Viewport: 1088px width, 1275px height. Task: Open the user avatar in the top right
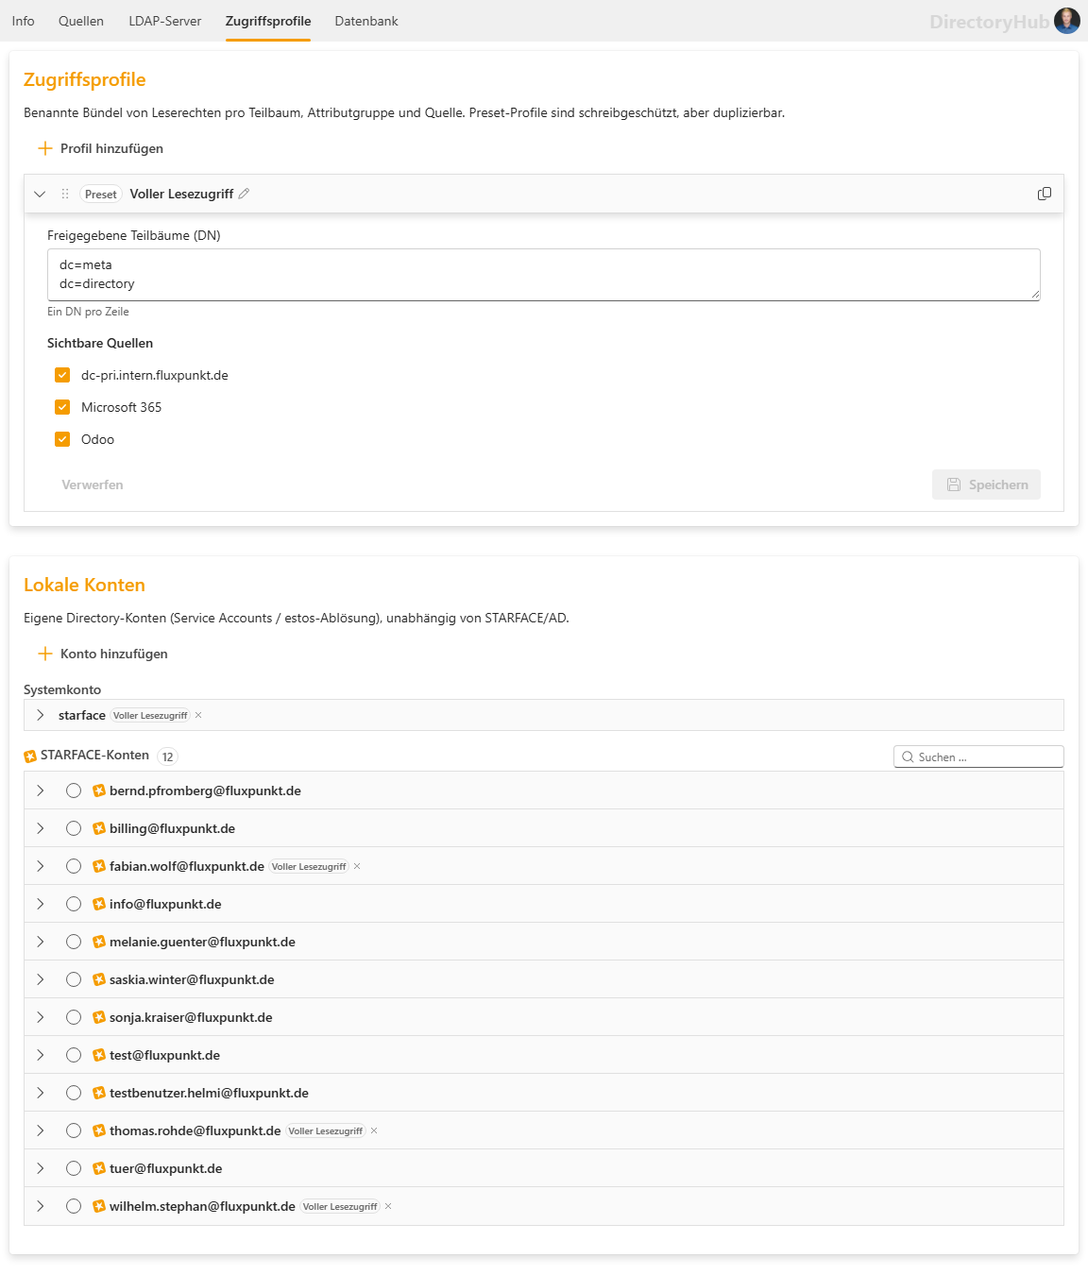tap(1067, 21)
